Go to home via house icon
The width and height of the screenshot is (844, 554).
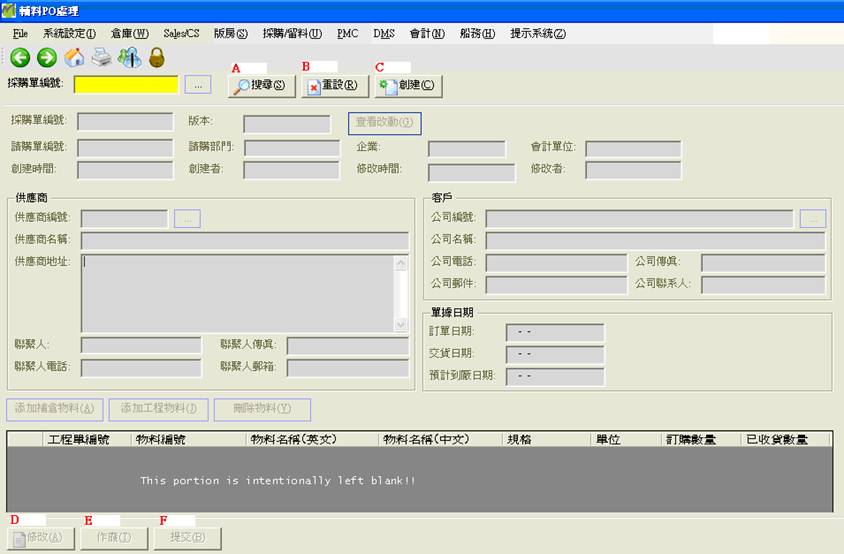pos(74,58)
